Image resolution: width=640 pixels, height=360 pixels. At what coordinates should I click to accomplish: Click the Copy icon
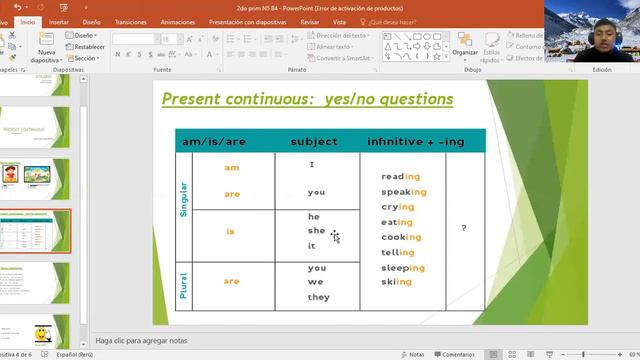tap(12, 47)
